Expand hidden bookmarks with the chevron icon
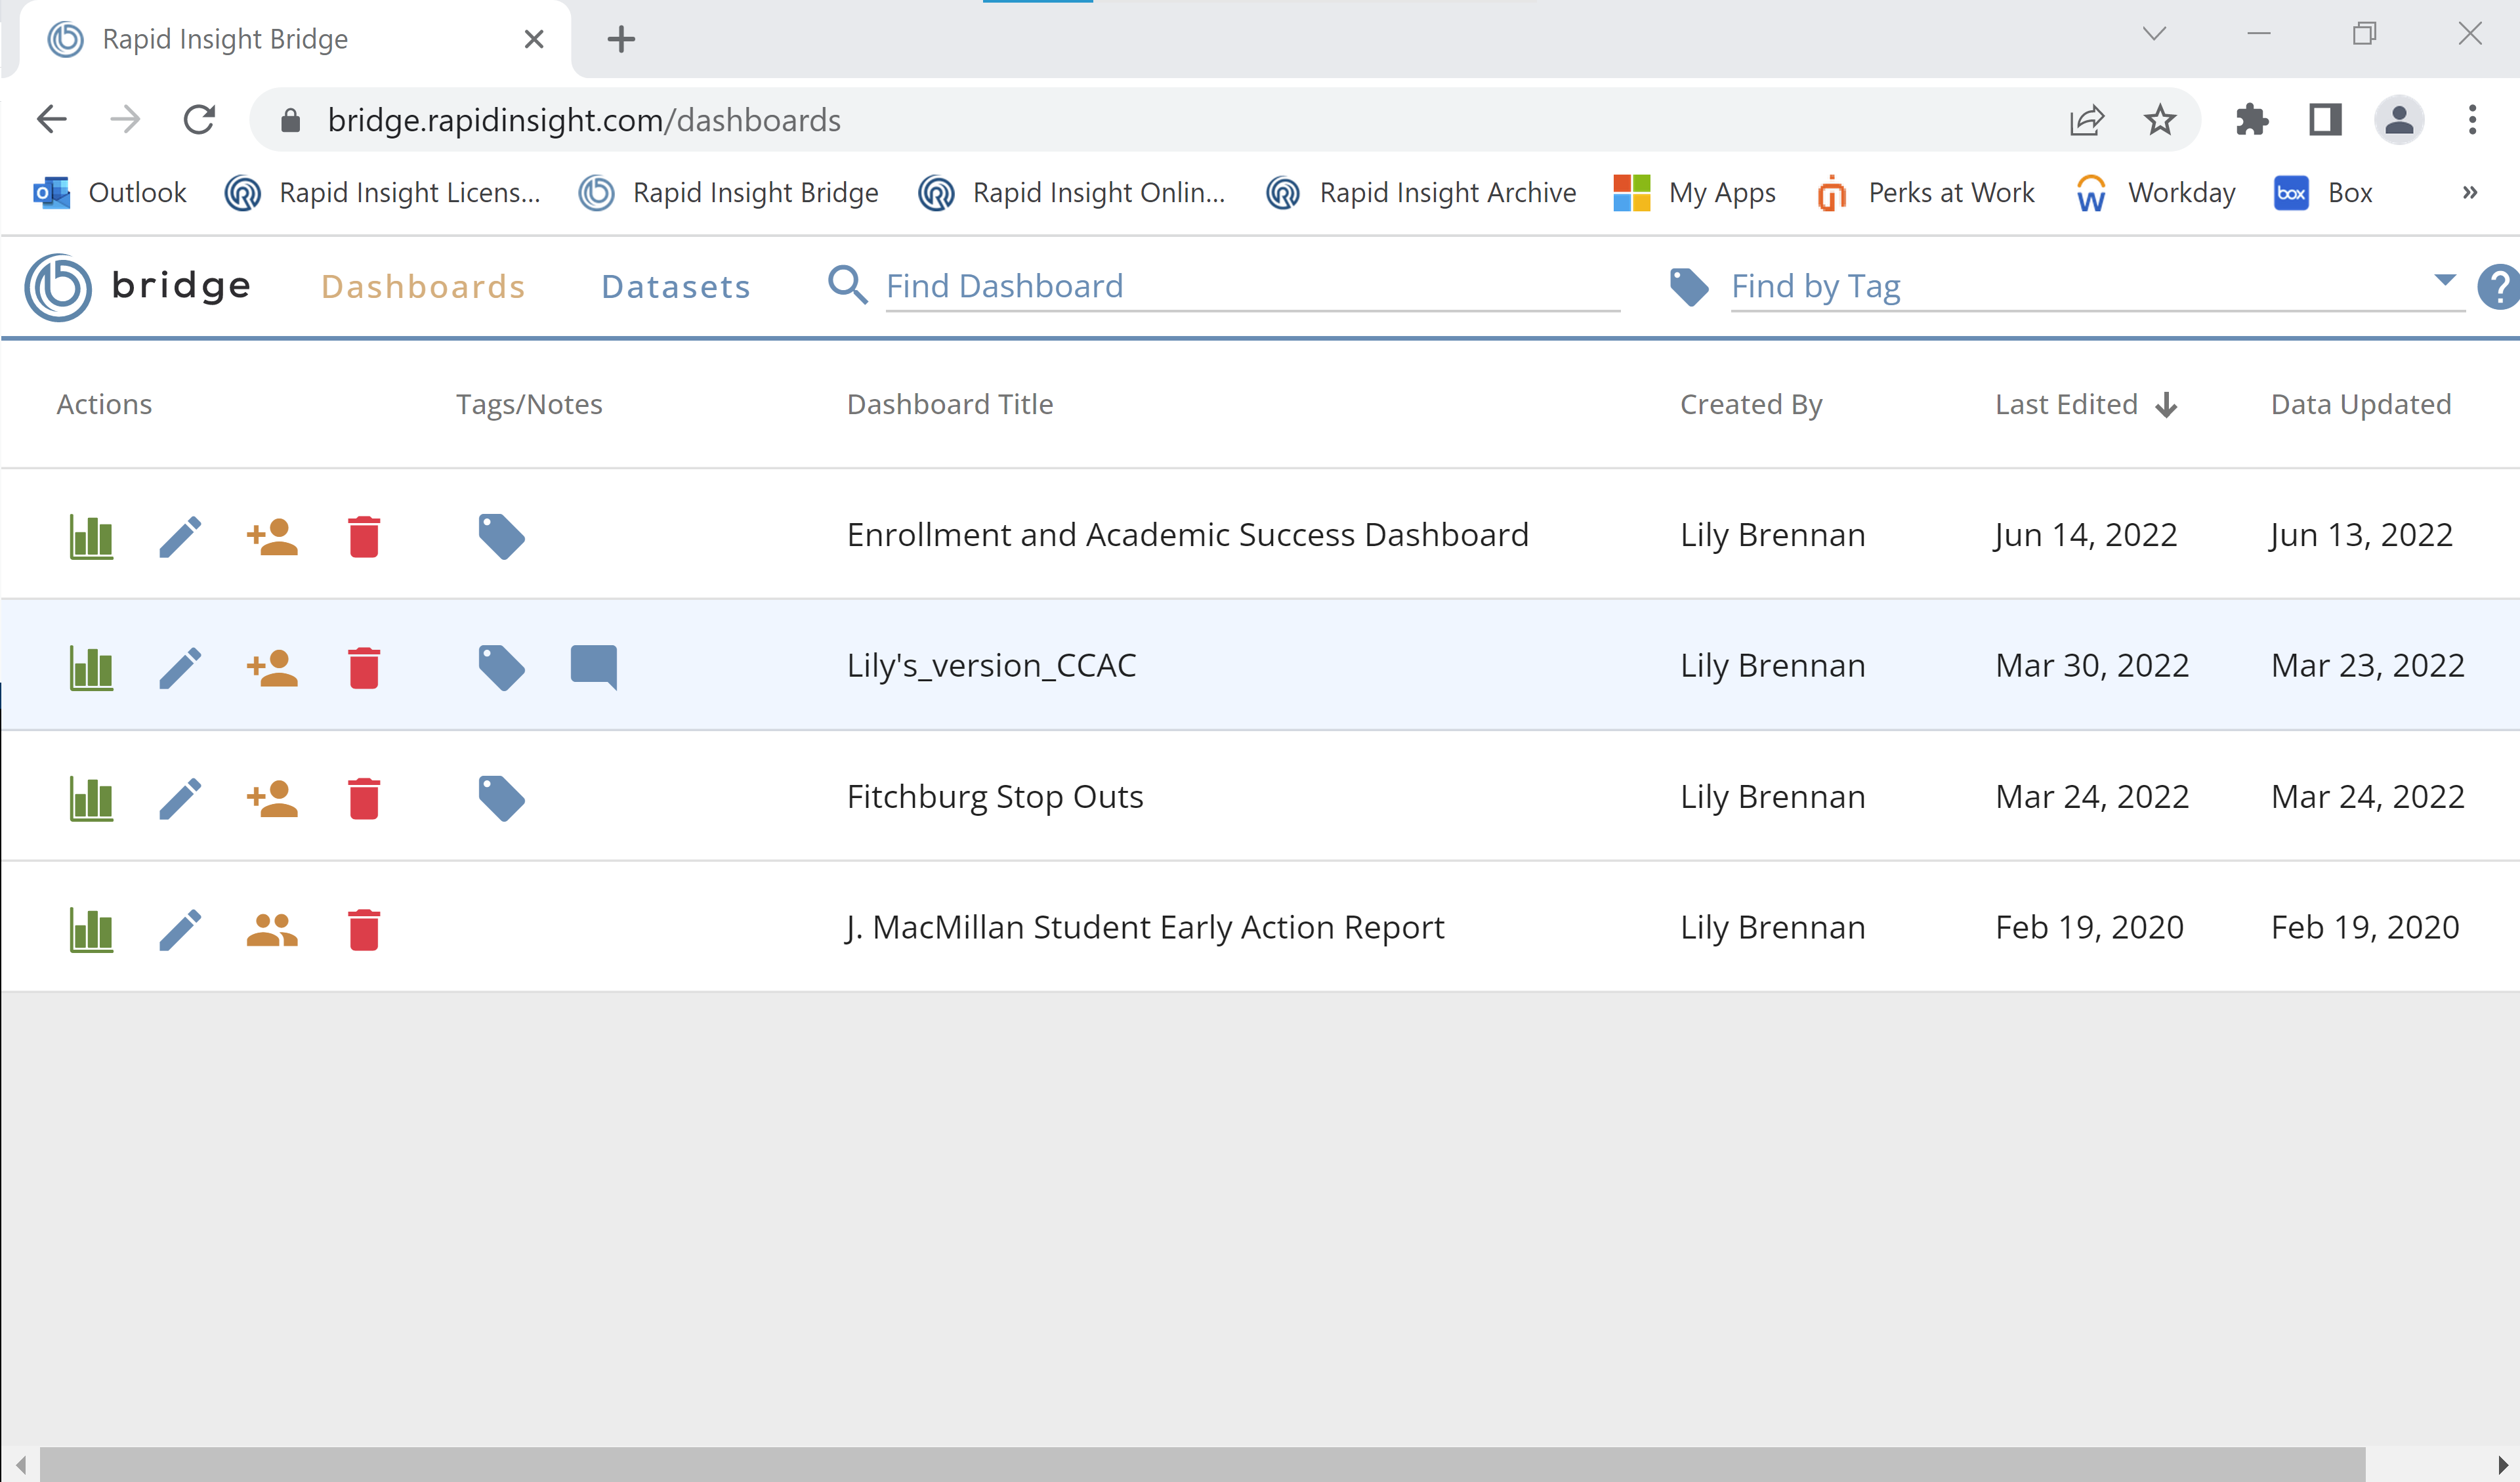2520x1482 pixels. (x=2470, y=192)
